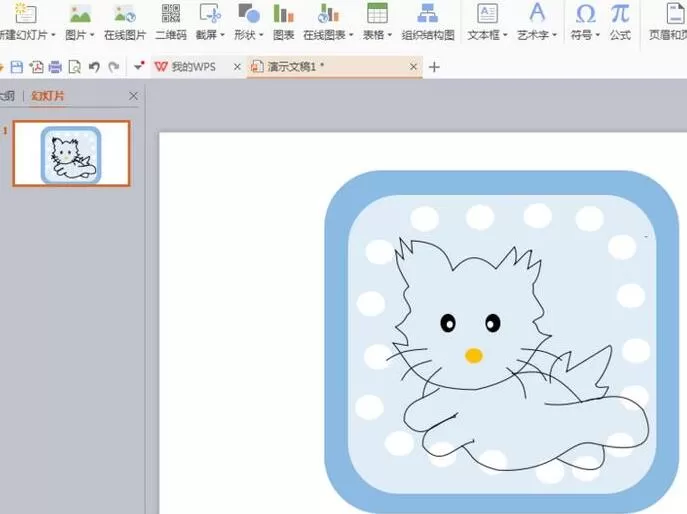Open print preview icon
Image resolution: width=687 pixels, height=514 pixels.
(74, 67)
